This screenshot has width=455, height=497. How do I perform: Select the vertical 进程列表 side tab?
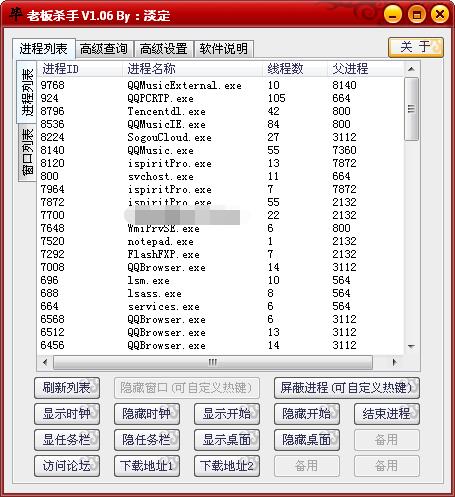[x=26, y=92]
